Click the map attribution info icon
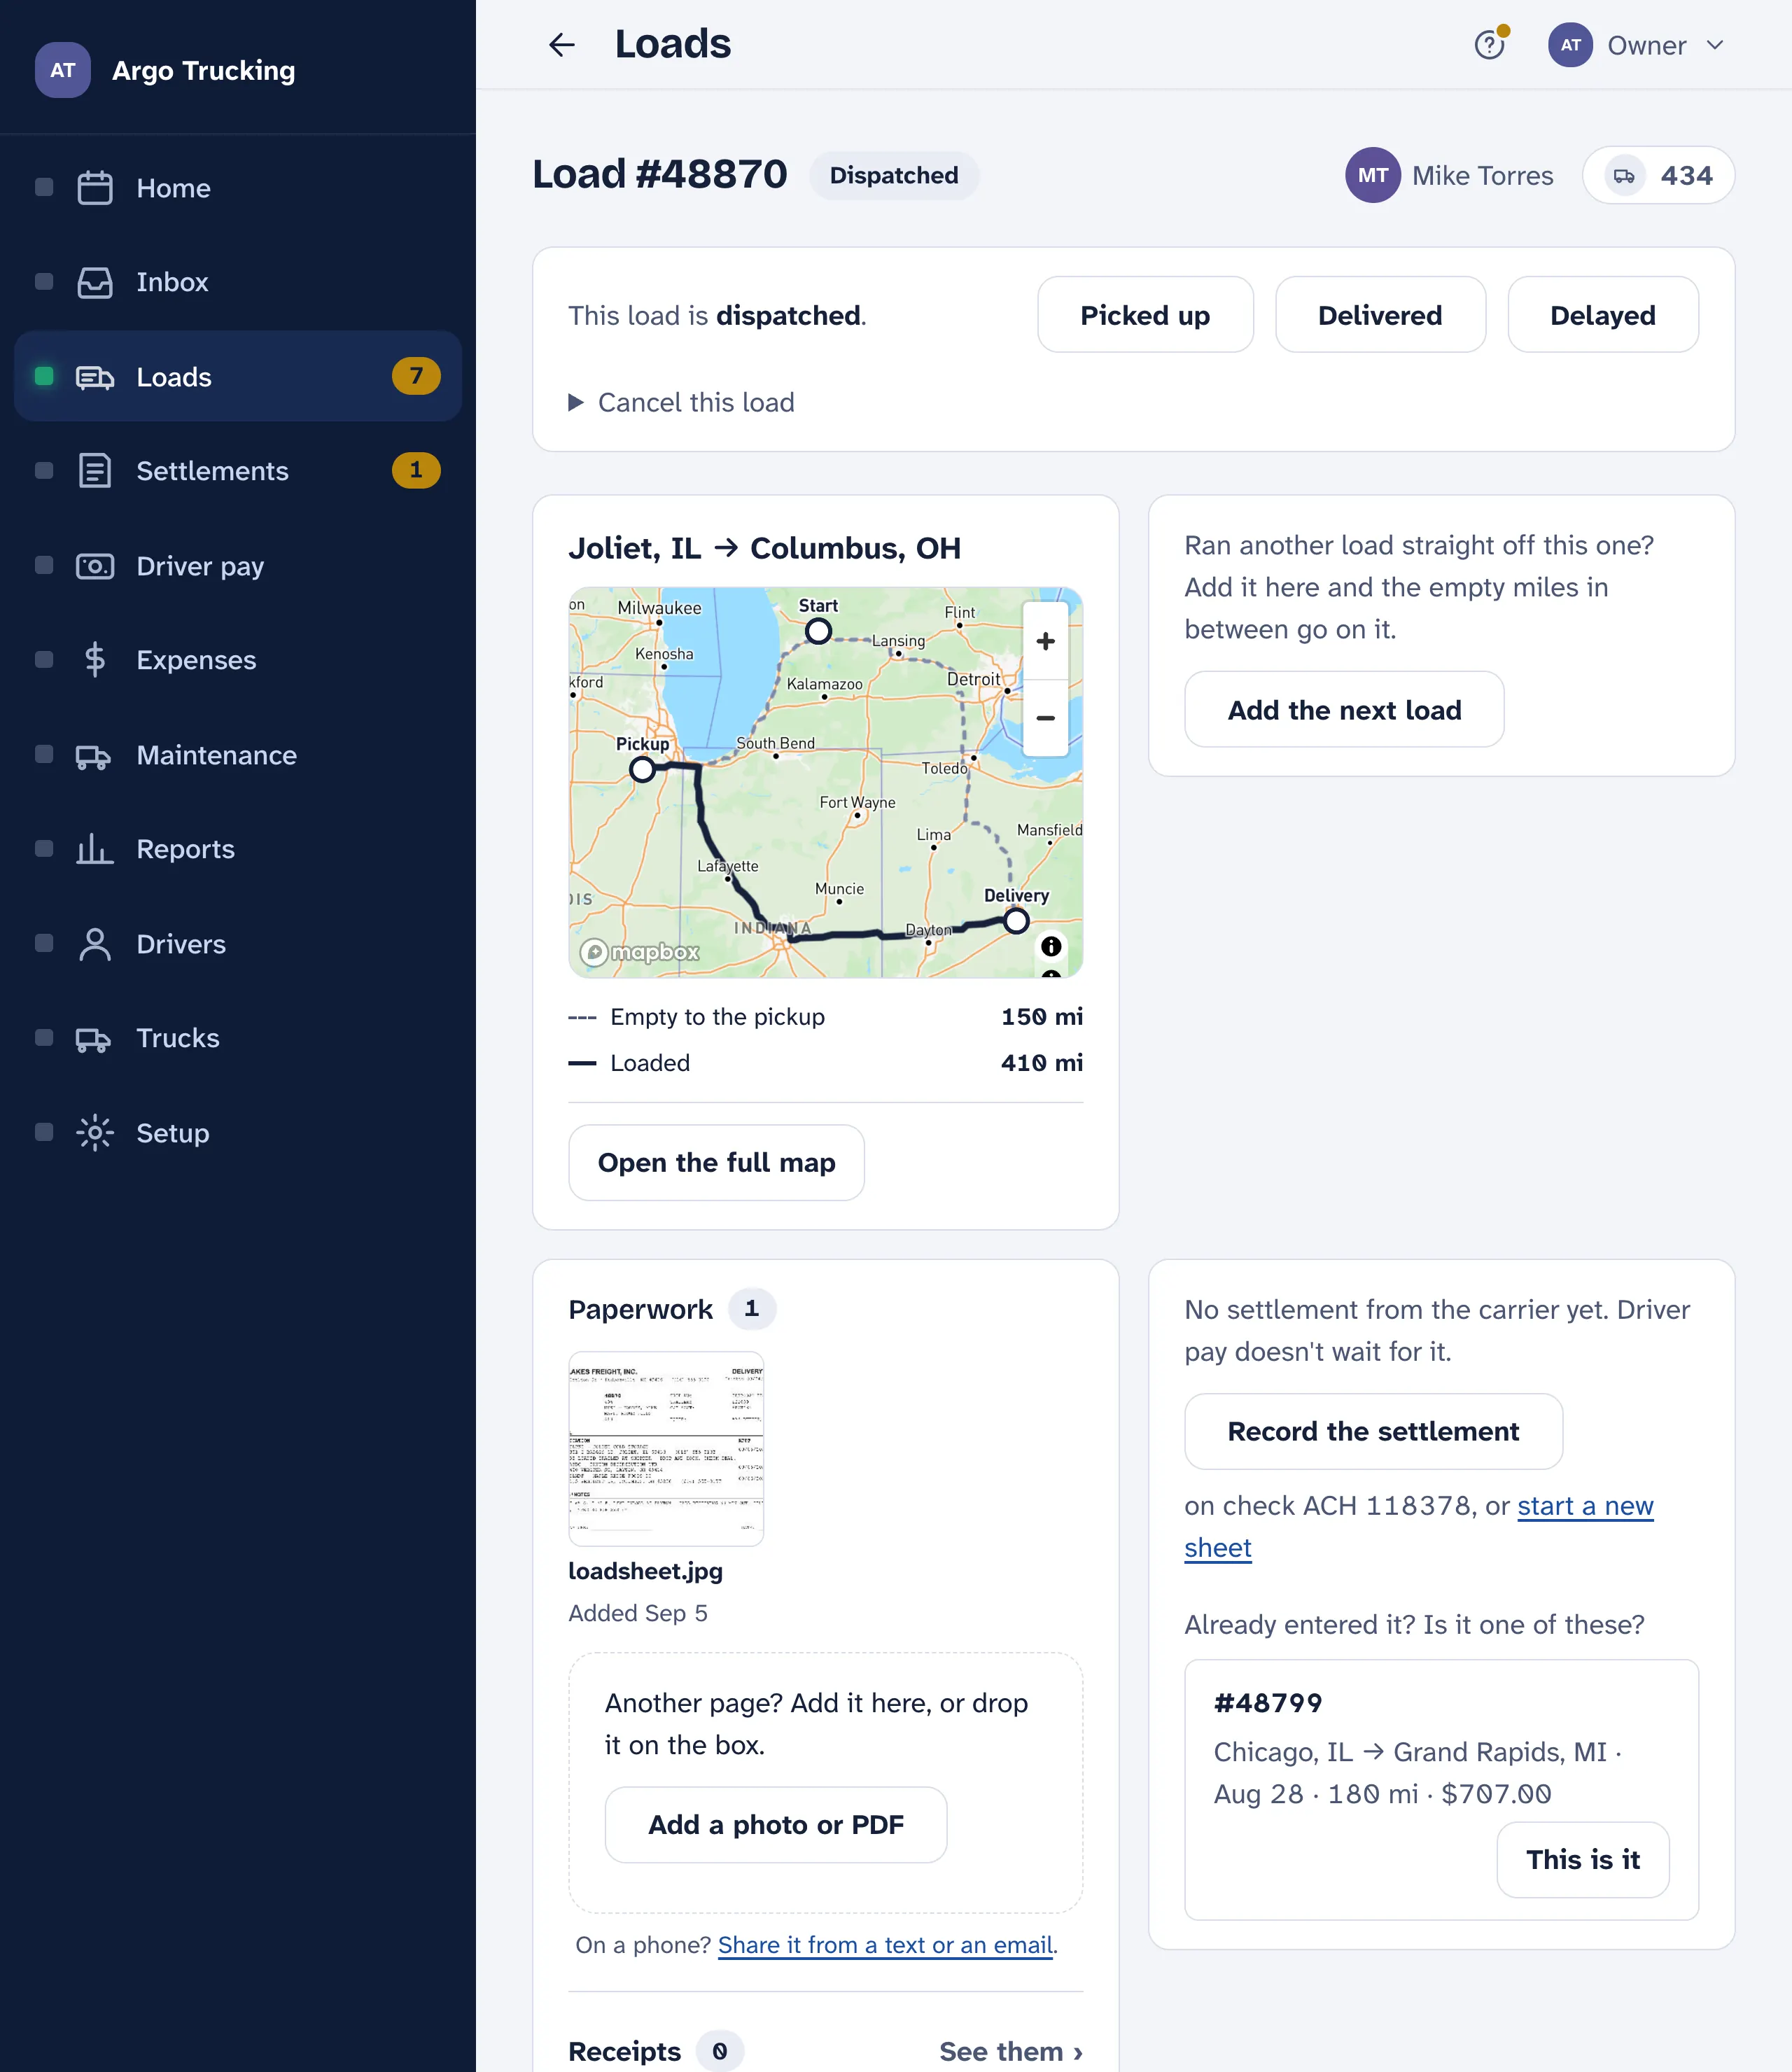The width and height of the screenshot is (1792, 2072). tap(1051, 946)
